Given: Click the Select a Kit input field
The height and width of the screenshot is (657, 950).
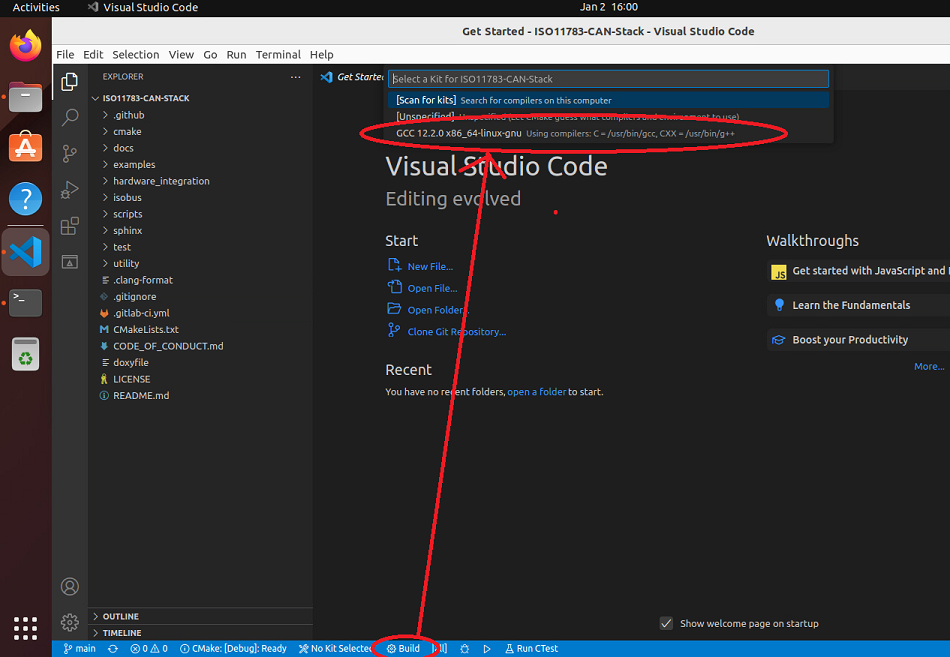Looking at the screenshot, I should tap(608, 79).
